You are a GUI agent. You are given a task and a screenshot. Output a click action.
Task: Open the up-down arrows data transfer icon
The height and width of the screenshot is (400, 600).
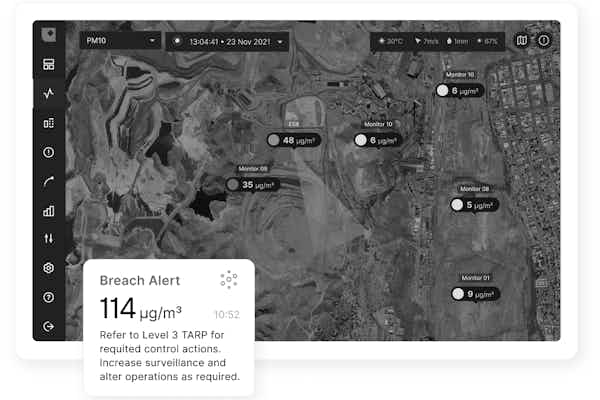(x=48, y=239)
